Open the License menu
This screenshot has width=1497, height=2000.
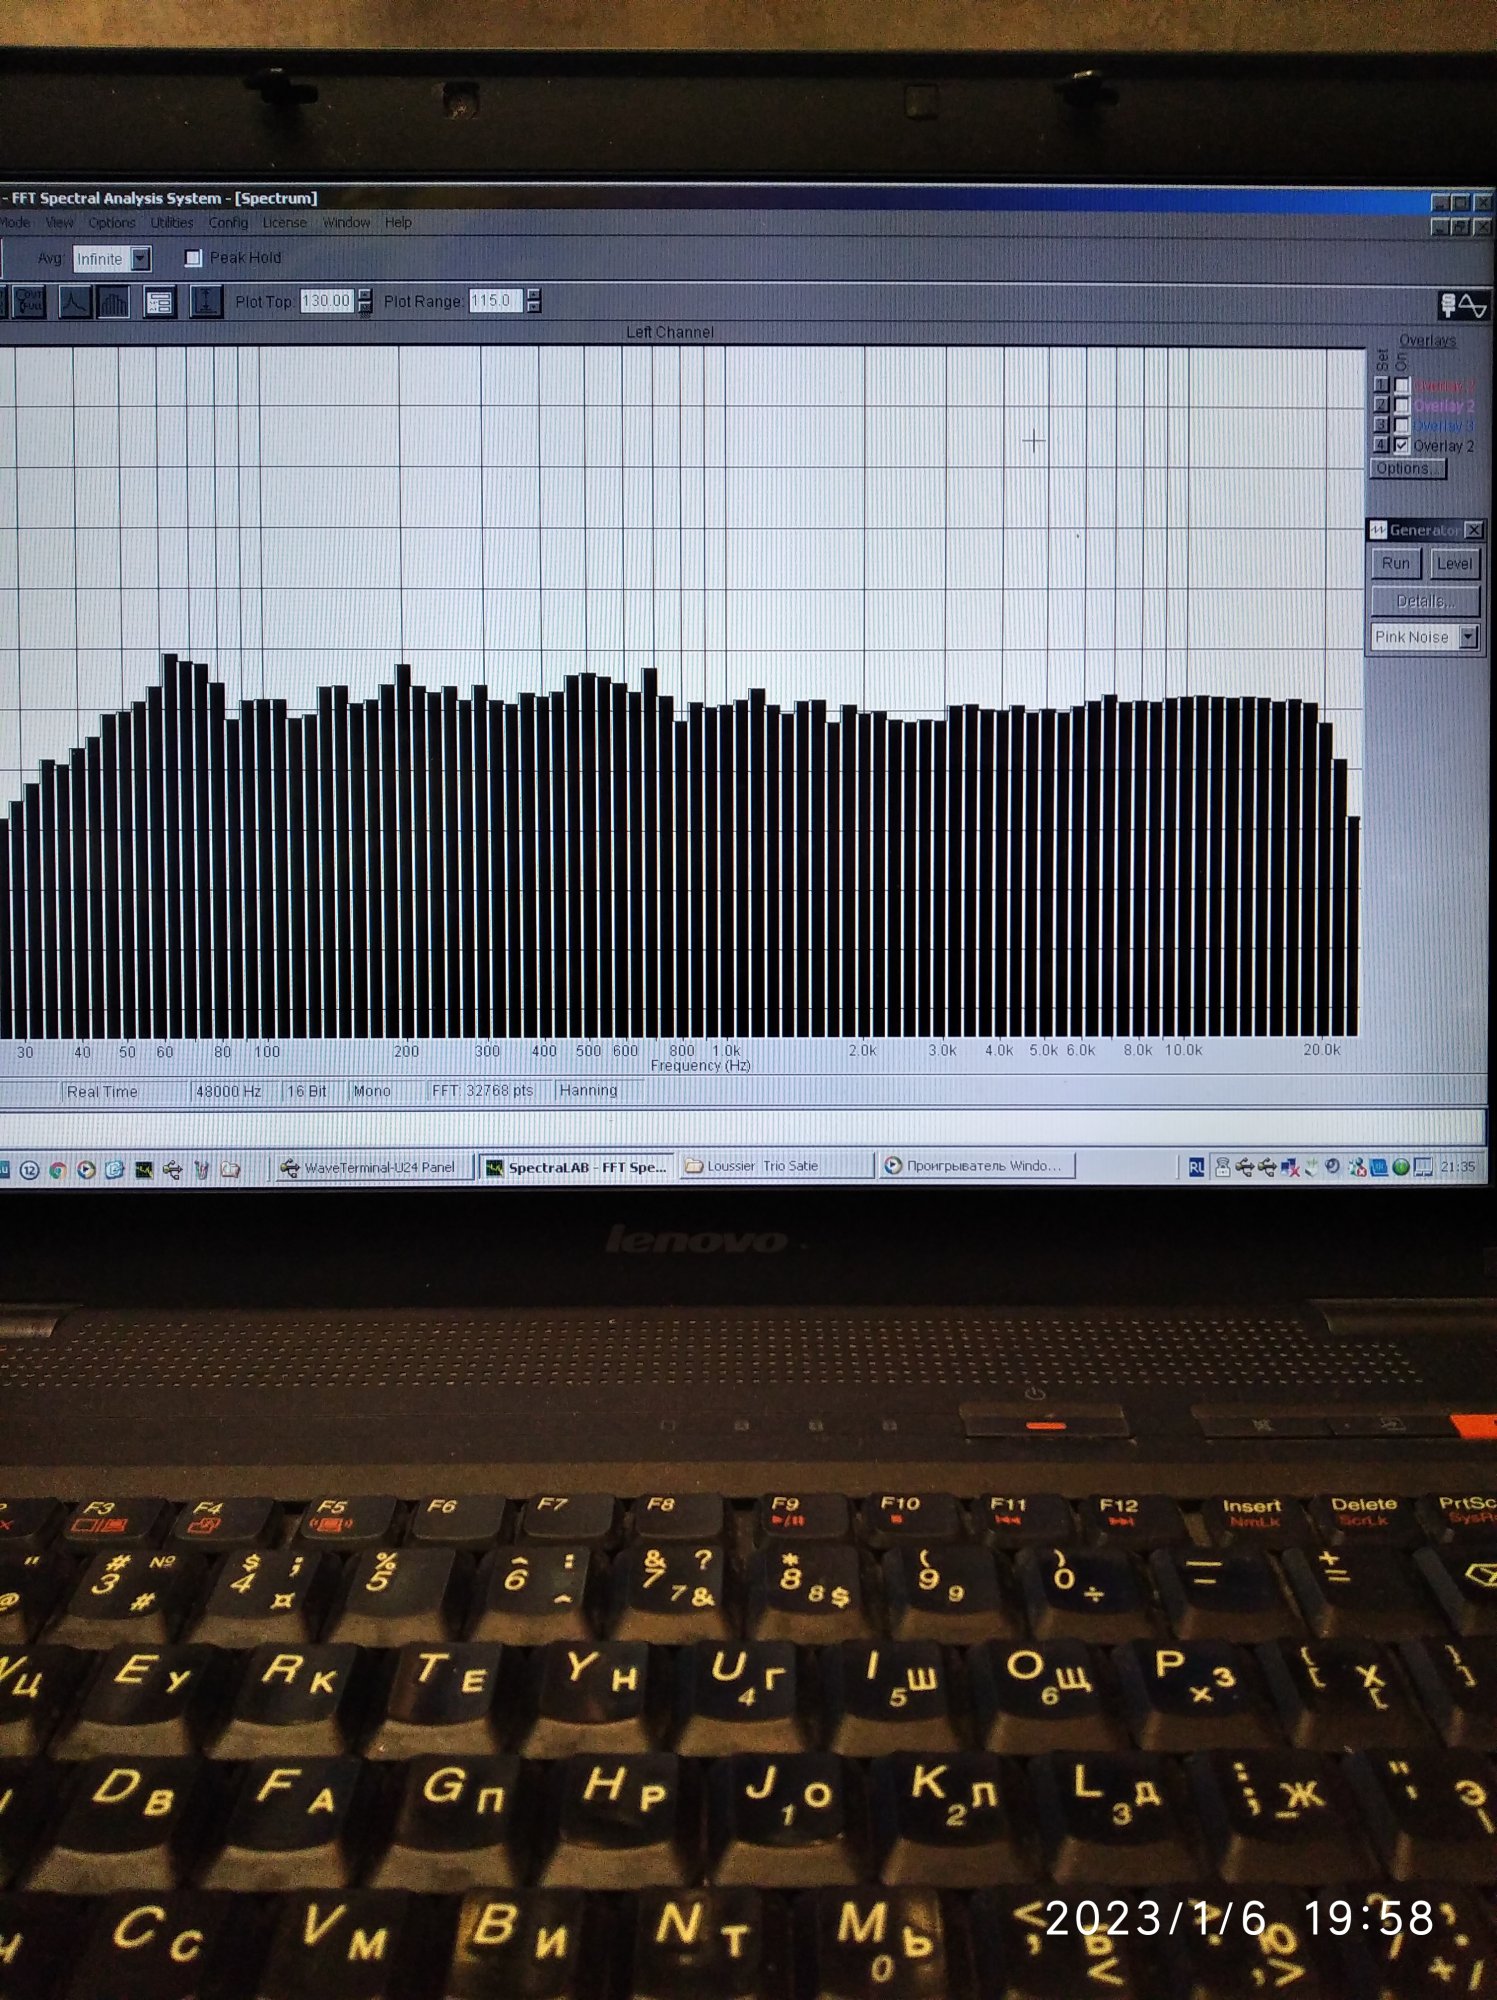coord(284,223)
